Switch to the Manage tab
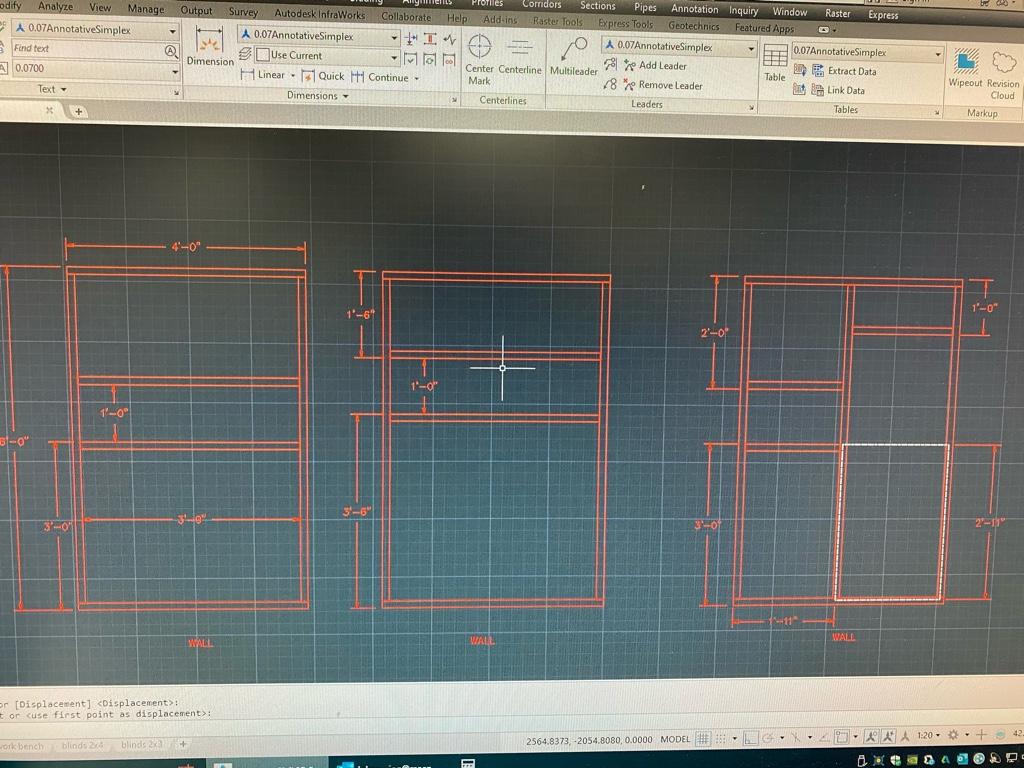 coord(146,9)
